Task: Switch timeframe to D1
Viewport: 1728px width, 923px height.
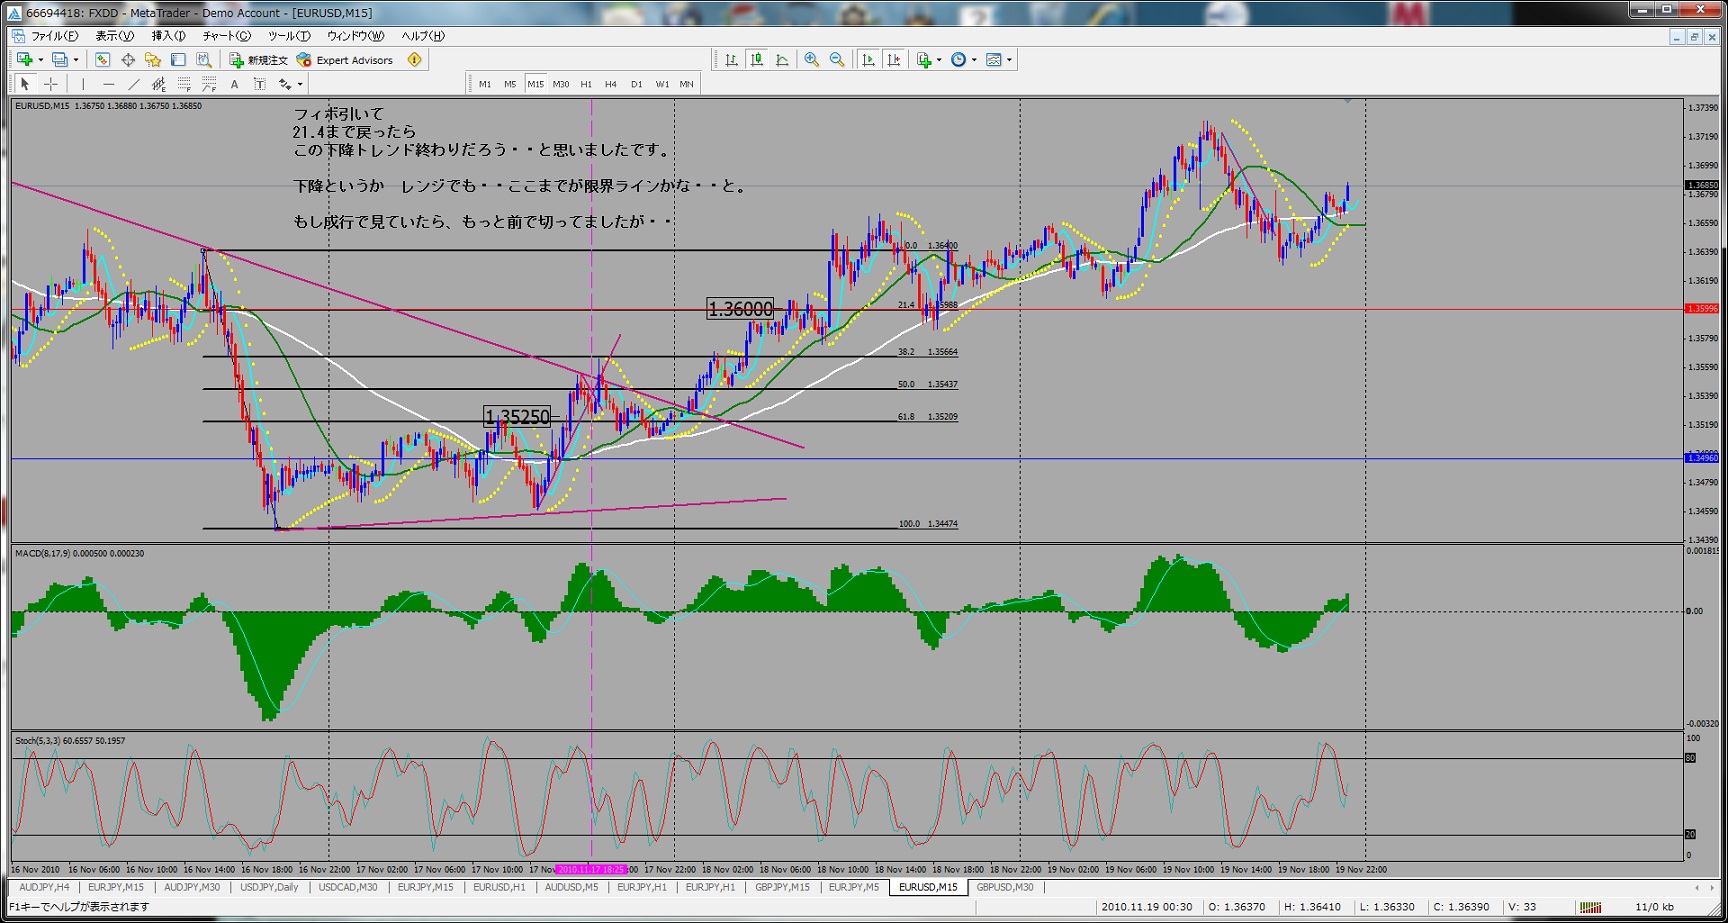Action: point(636,84)
